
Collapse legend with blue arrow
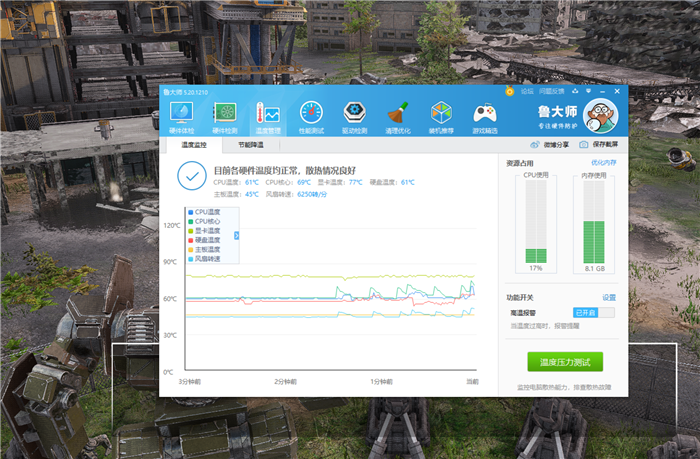[x=237, y=235]
